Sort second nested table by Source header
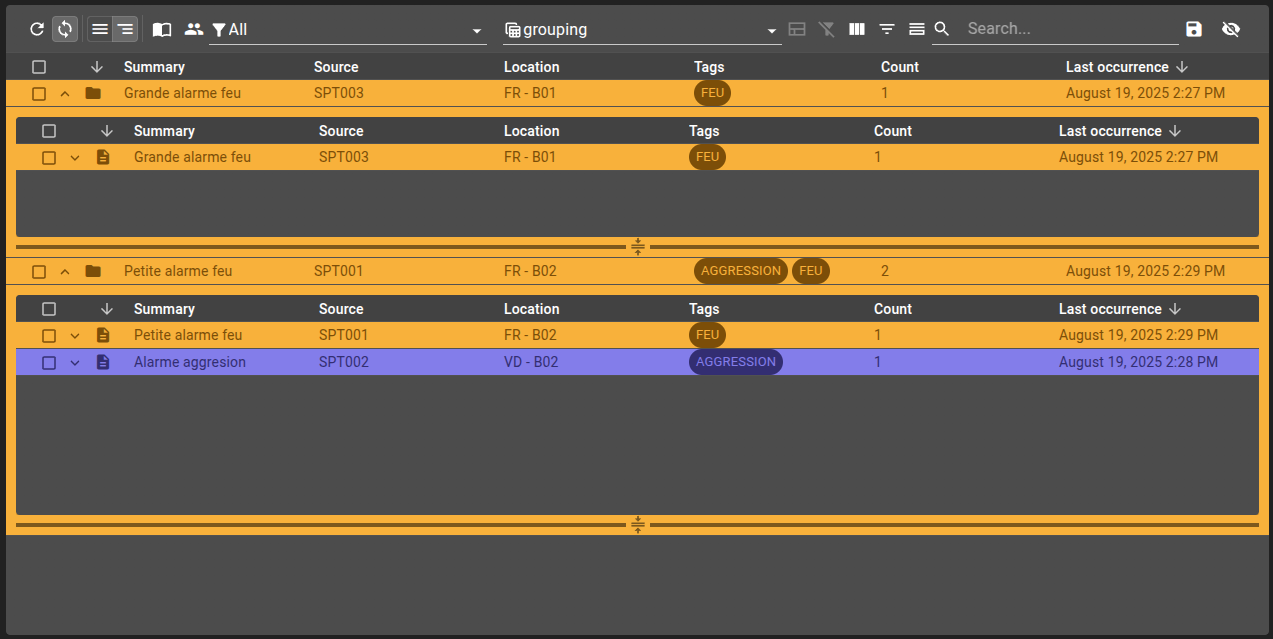 click(x=341, y=309)
